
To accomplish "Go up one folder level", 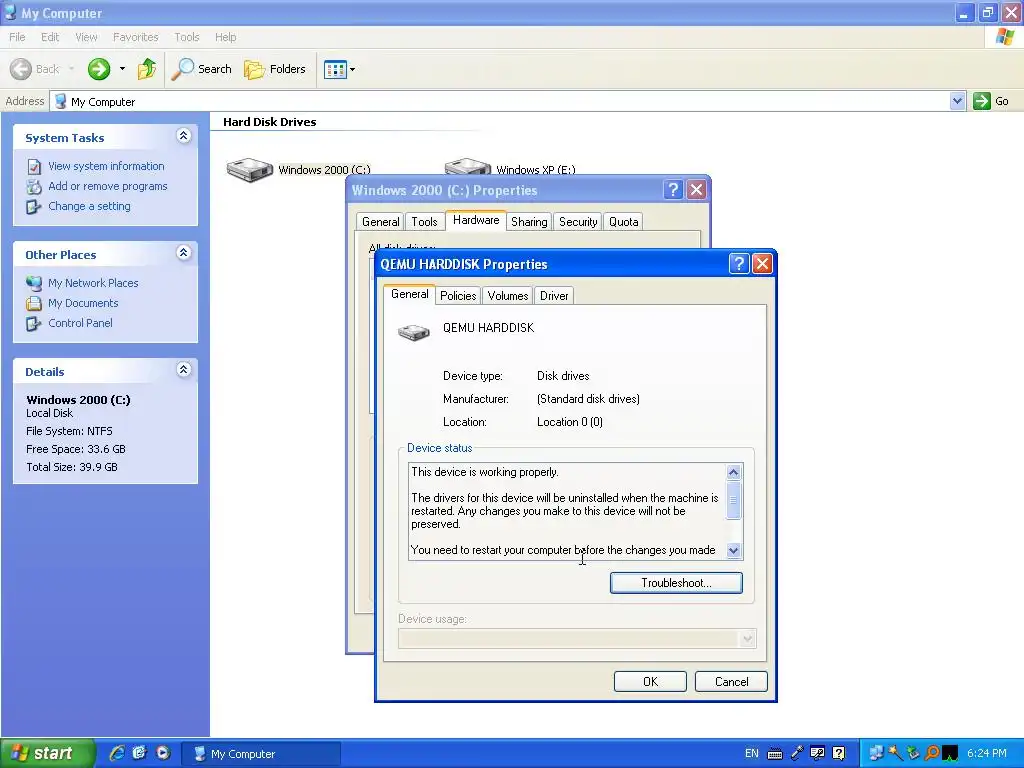I will [x=147, y=69].
